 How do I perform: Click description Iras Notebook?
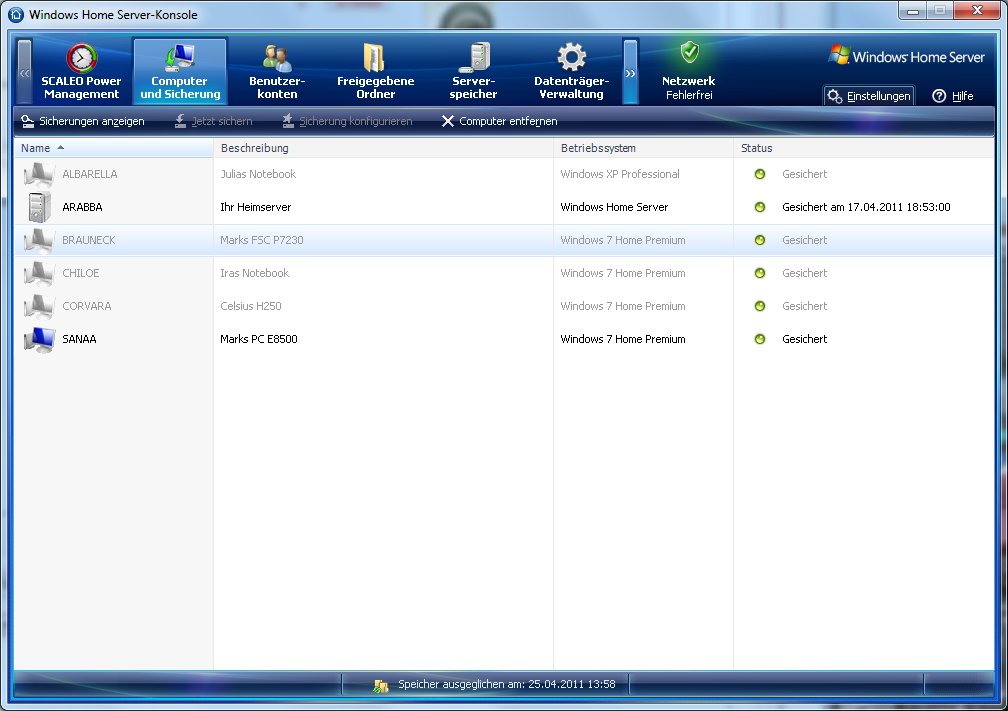(255, 273)
